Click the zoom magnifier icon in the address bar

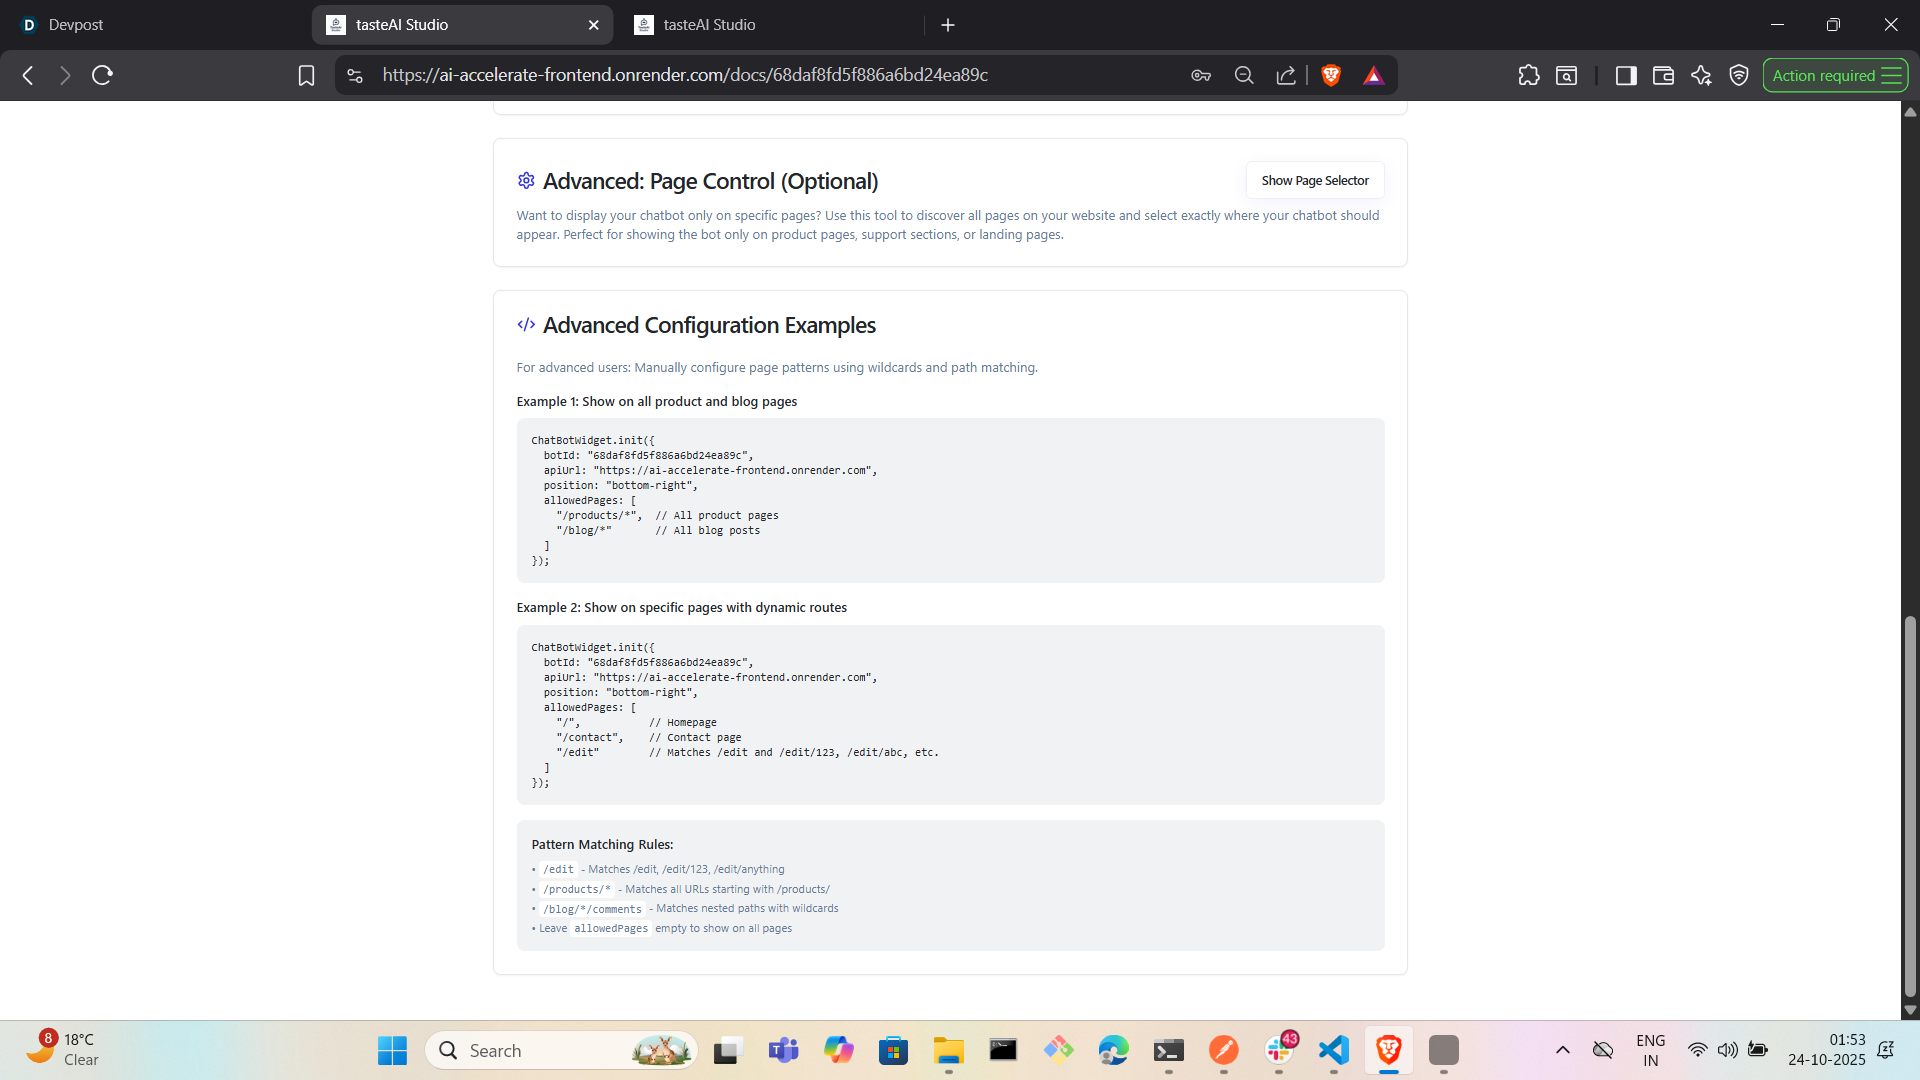tap(1244, 75)
